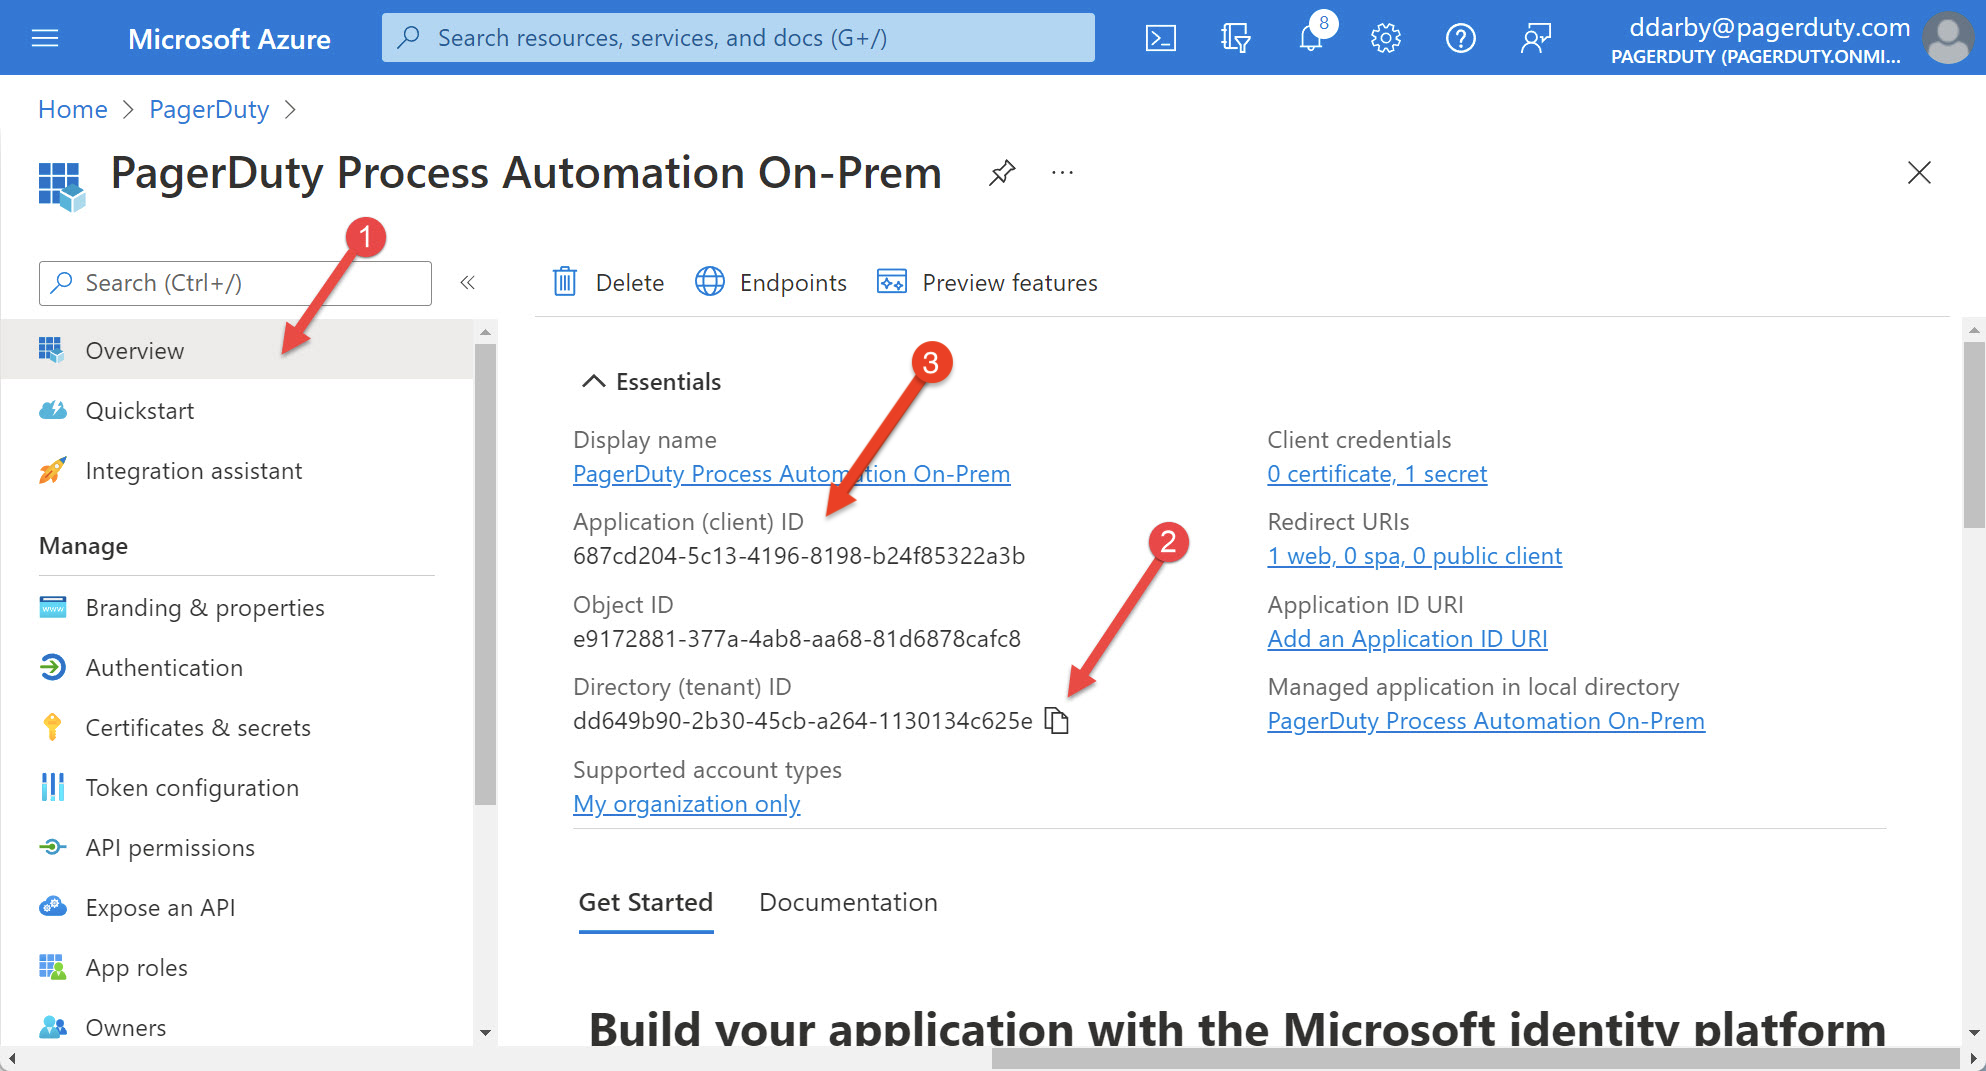Click the Endpoints globe icon

coord(710,282)
